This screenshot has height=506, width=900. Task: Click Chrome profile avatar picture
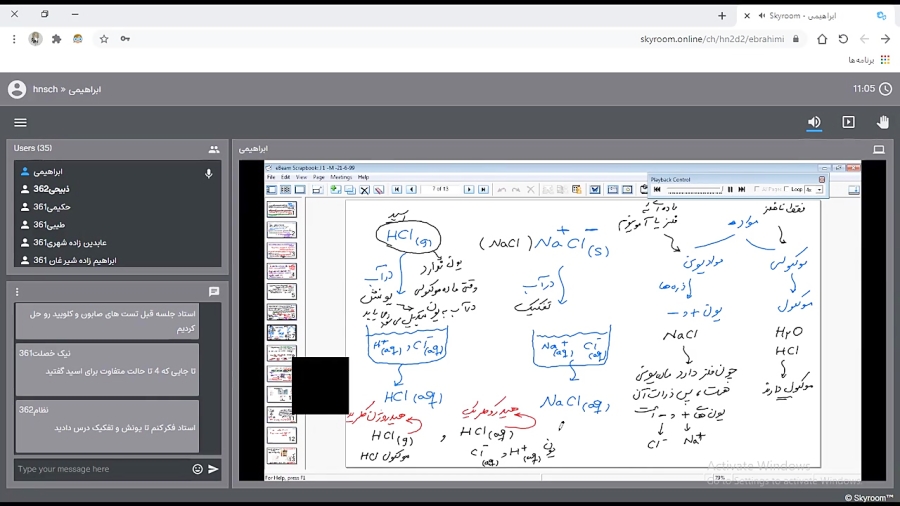pyautogui.click(x=36, y=39)
